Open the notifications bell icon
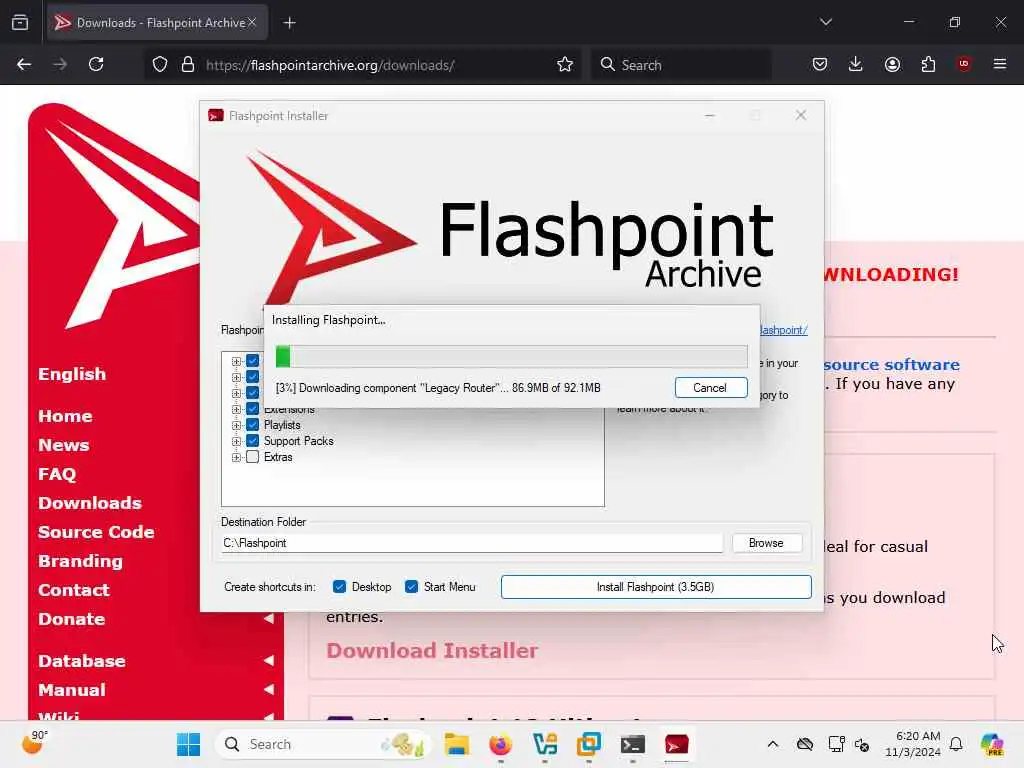1024x768 pixels. coord(956,744)
